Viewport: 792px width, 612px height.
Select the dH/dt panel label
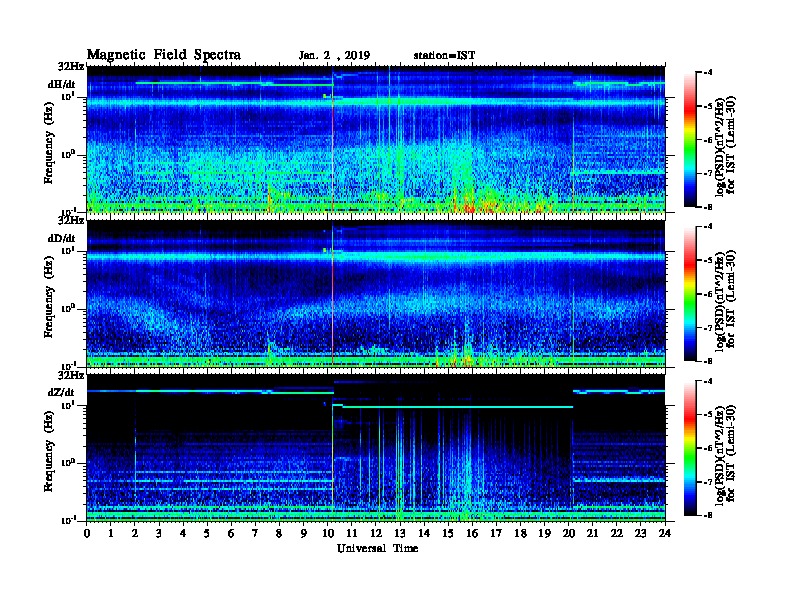pyautogui.click(x=62, y=85)
